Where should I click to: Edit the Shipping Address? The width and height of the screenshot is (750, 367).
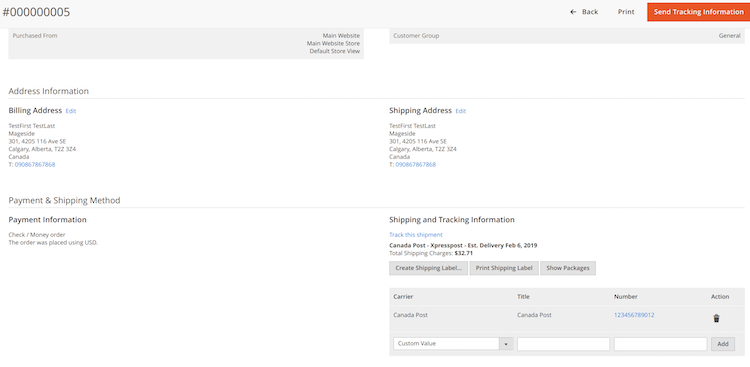(461, 111)
